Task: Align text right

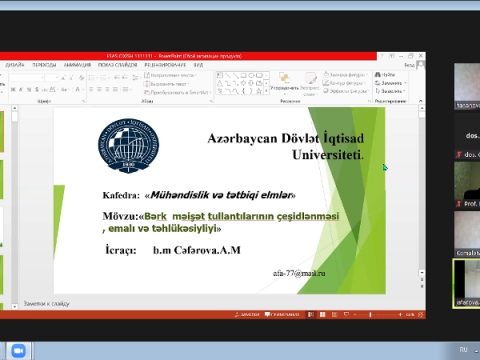Action: pos(107,89)
